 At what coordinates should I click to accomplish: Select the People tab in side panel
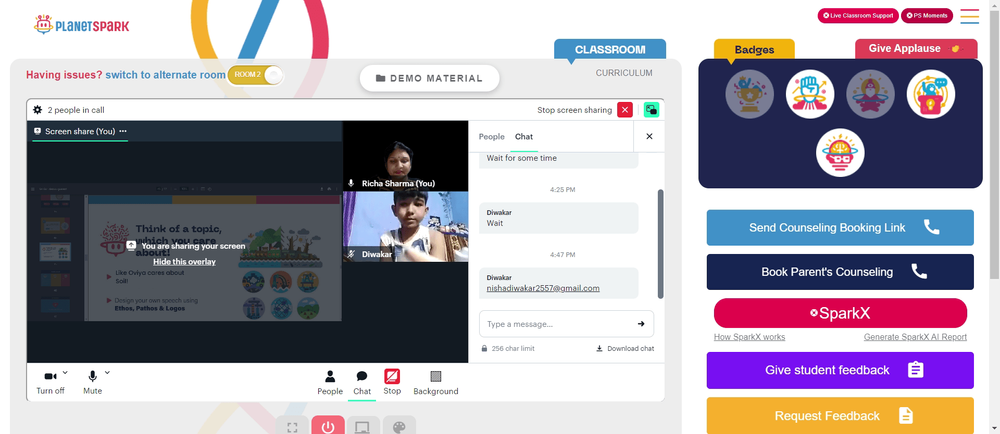[491, 136]
